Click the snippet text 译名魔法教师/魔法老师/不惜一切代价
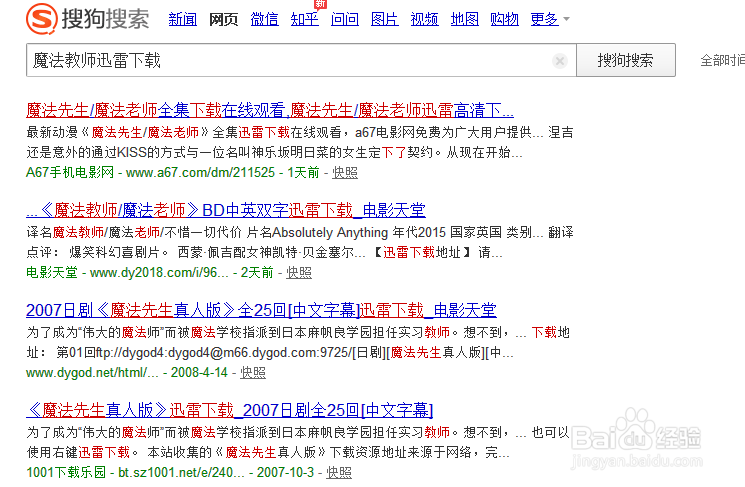Viewport: 745px width, 487px height. point(134,233)
